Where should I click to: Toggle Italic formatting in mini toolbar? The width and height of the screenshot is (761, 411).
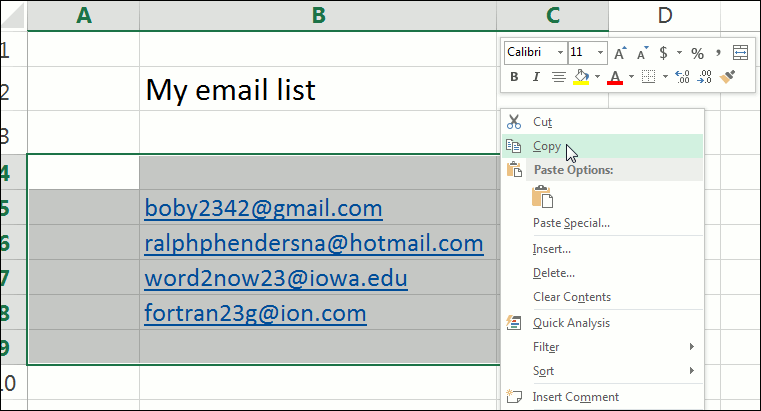click(x=536, y=77)
